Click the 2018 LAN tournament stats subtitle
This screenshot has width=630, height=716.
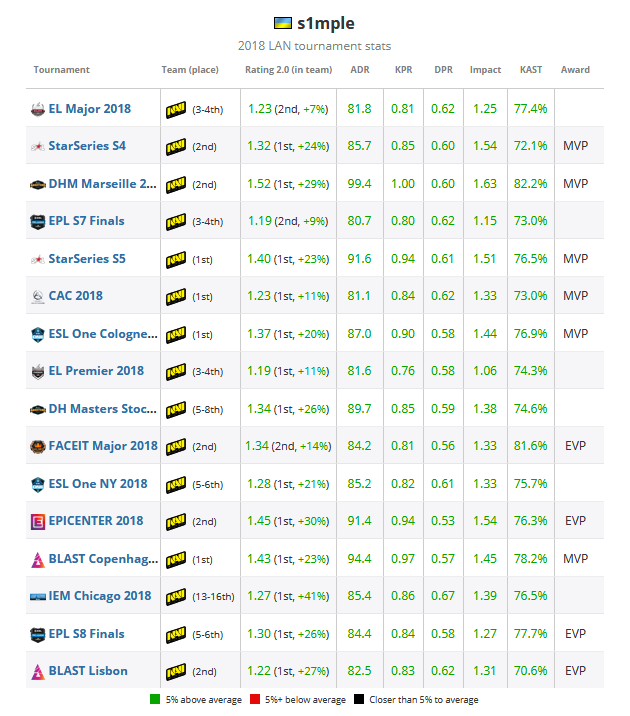[x=315, y=46]
